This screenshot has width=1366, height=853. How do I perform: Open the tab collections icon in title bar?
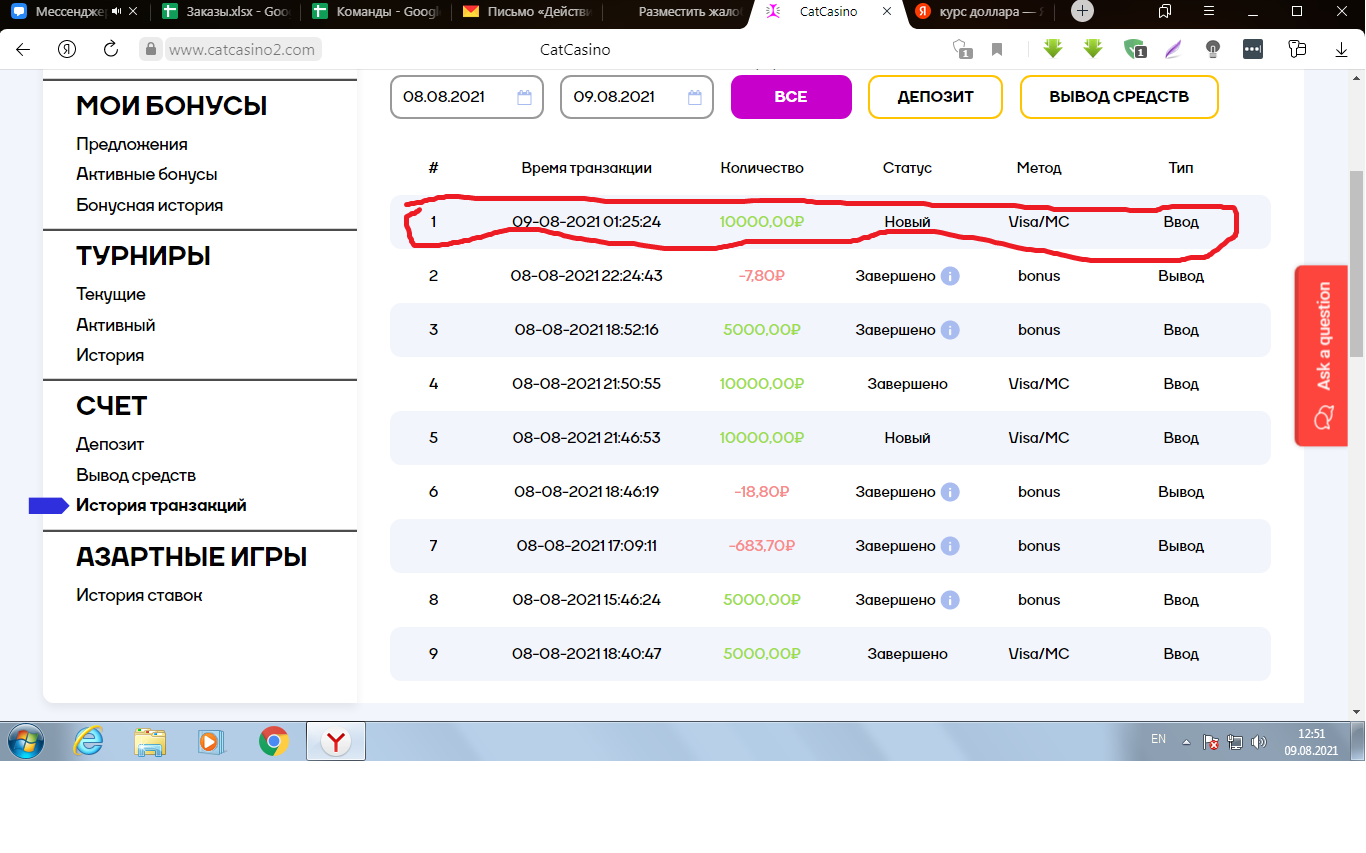click(x=1165, y=12)
